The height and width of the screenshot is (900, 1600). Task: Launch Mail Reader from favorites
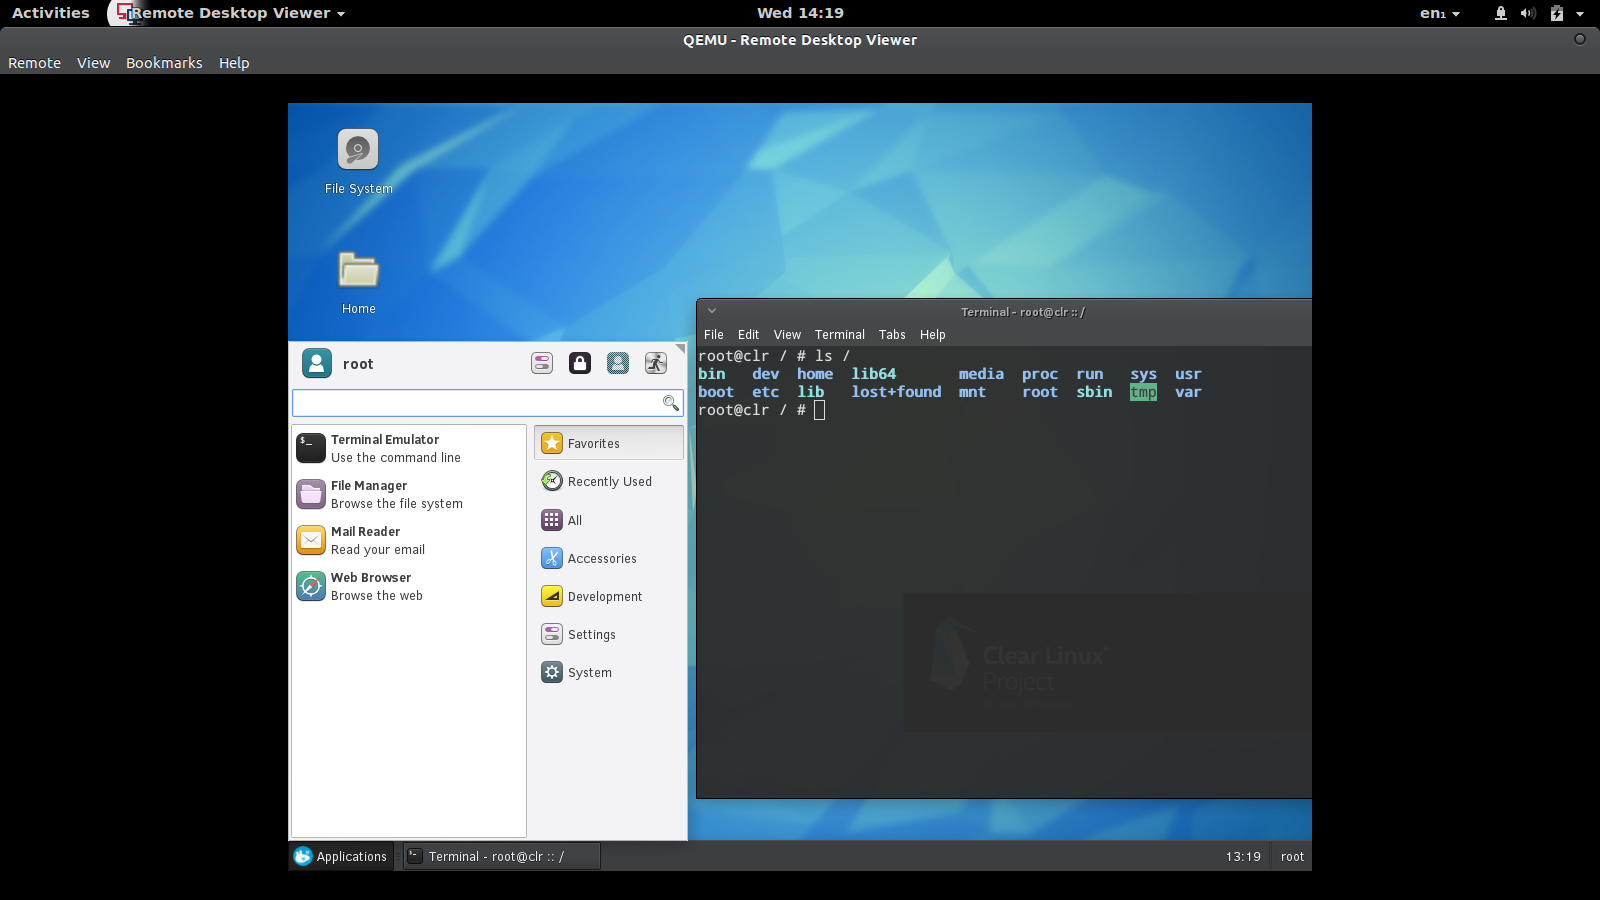pos(408,540)
